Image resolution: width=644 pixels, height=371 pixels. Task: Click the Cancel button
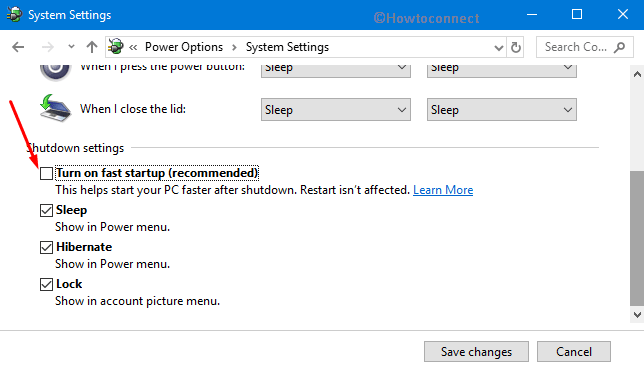(573, 352)
